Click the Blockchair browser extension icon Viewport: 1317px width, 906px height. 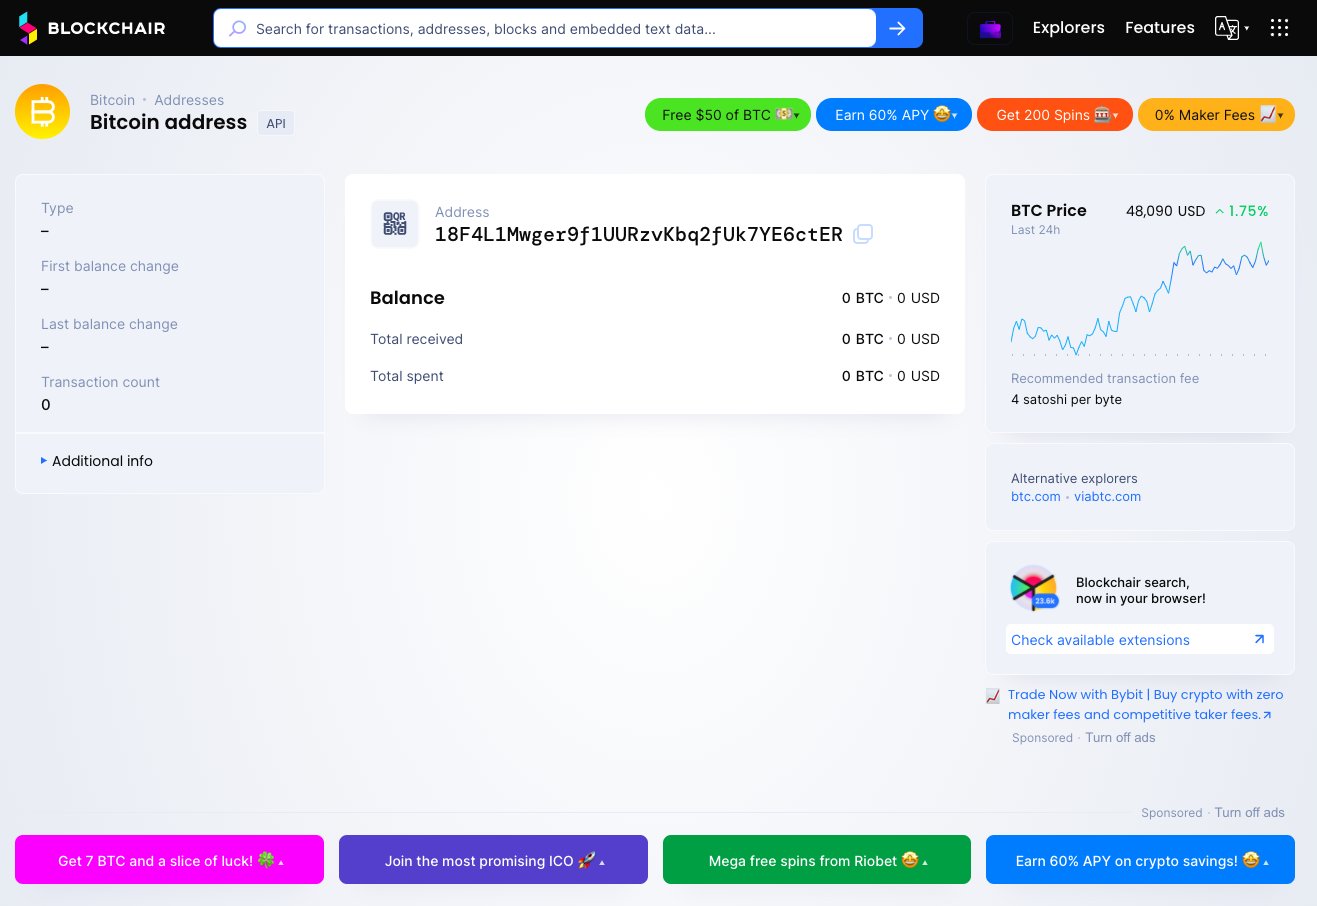click(x=1034, y=588)
